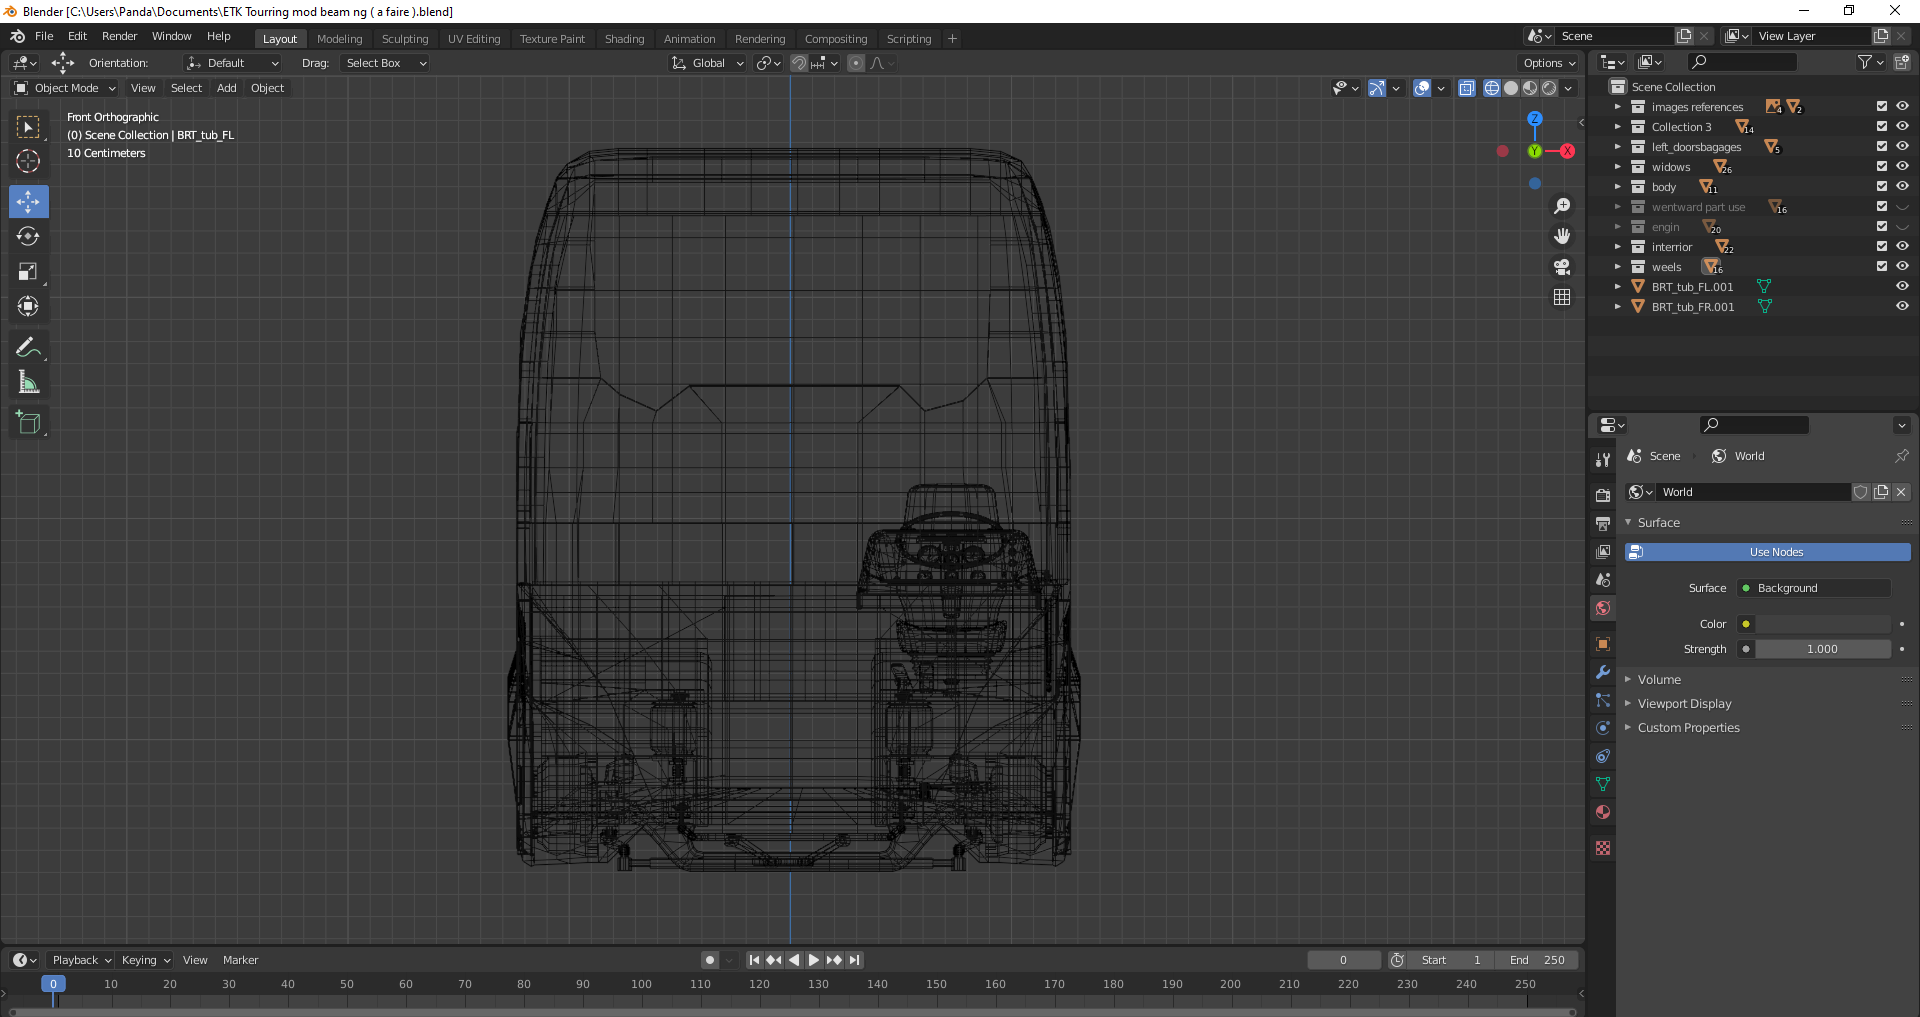The image size is (1920, 1017).
Task: Hide the body collection via eye icon
Action: 1902,186
